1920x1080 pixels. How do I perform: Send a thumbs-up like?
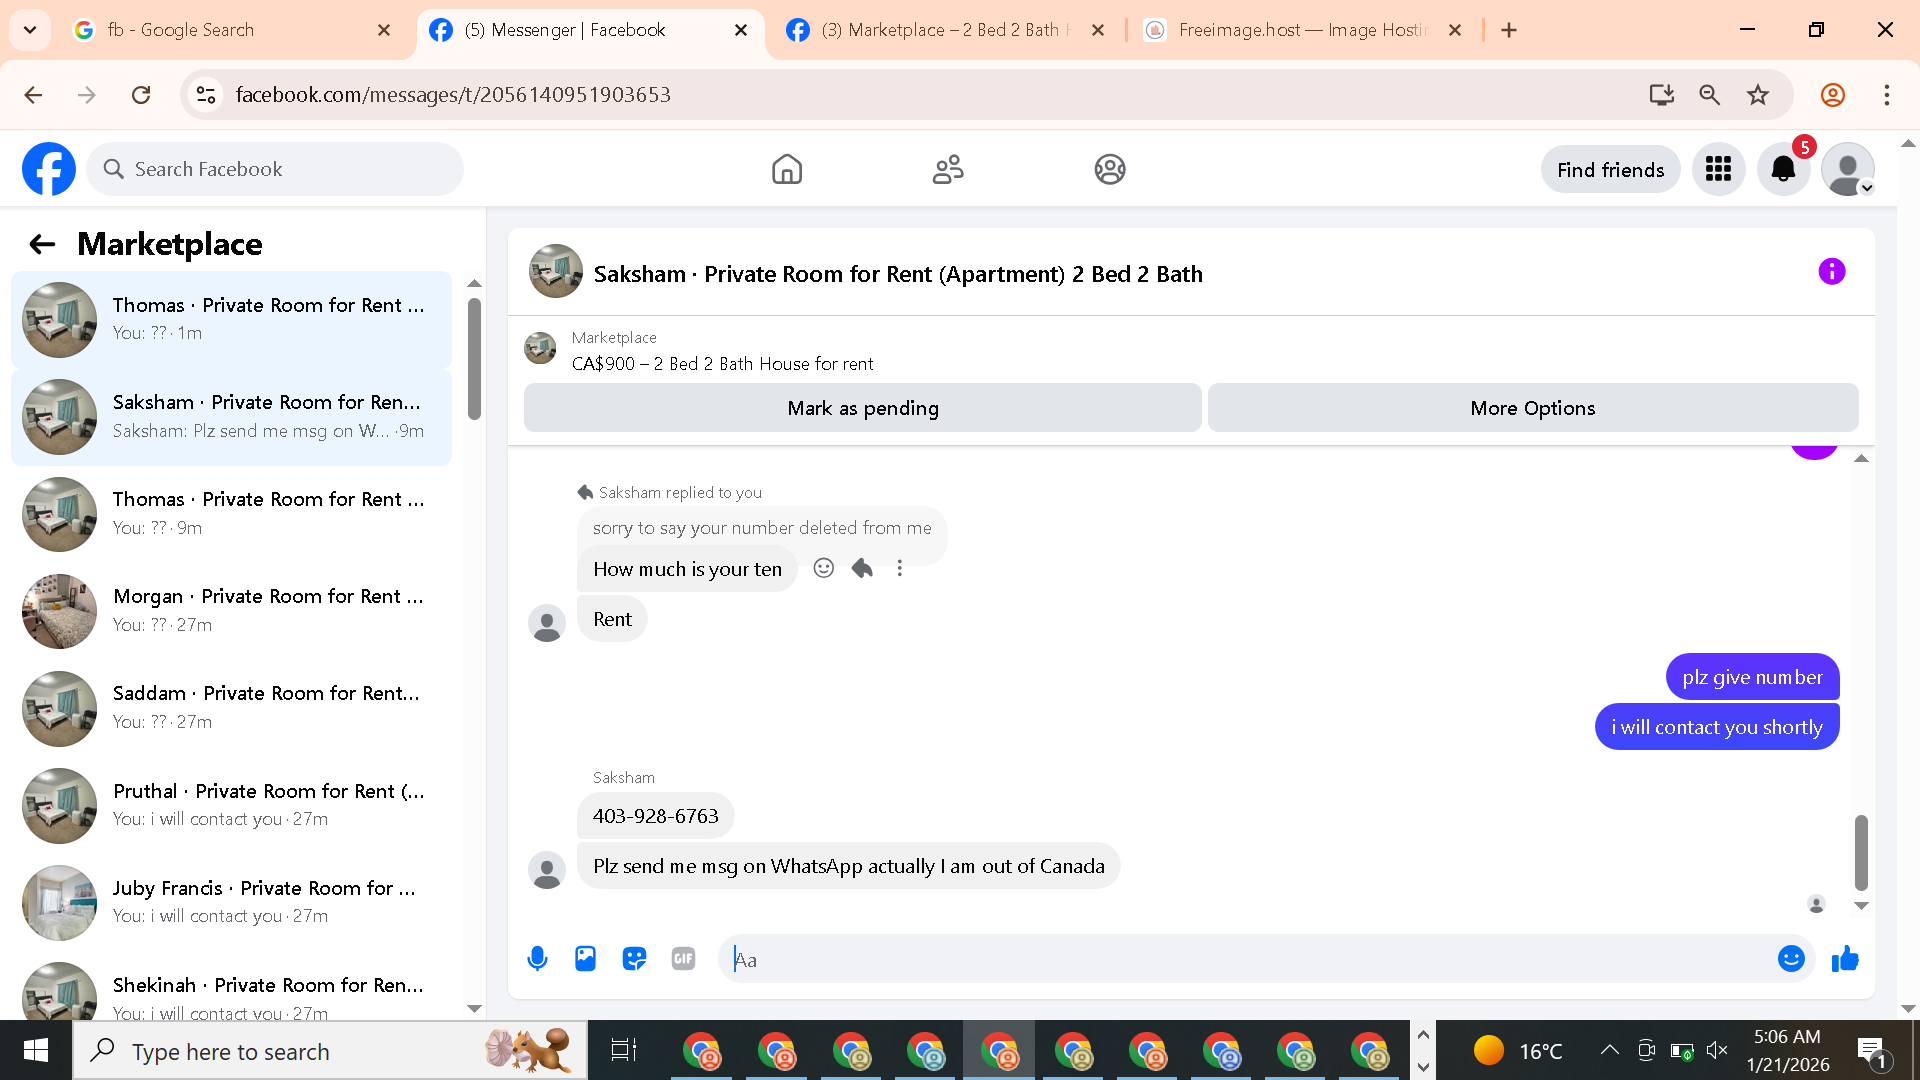tap(1845, 959)
